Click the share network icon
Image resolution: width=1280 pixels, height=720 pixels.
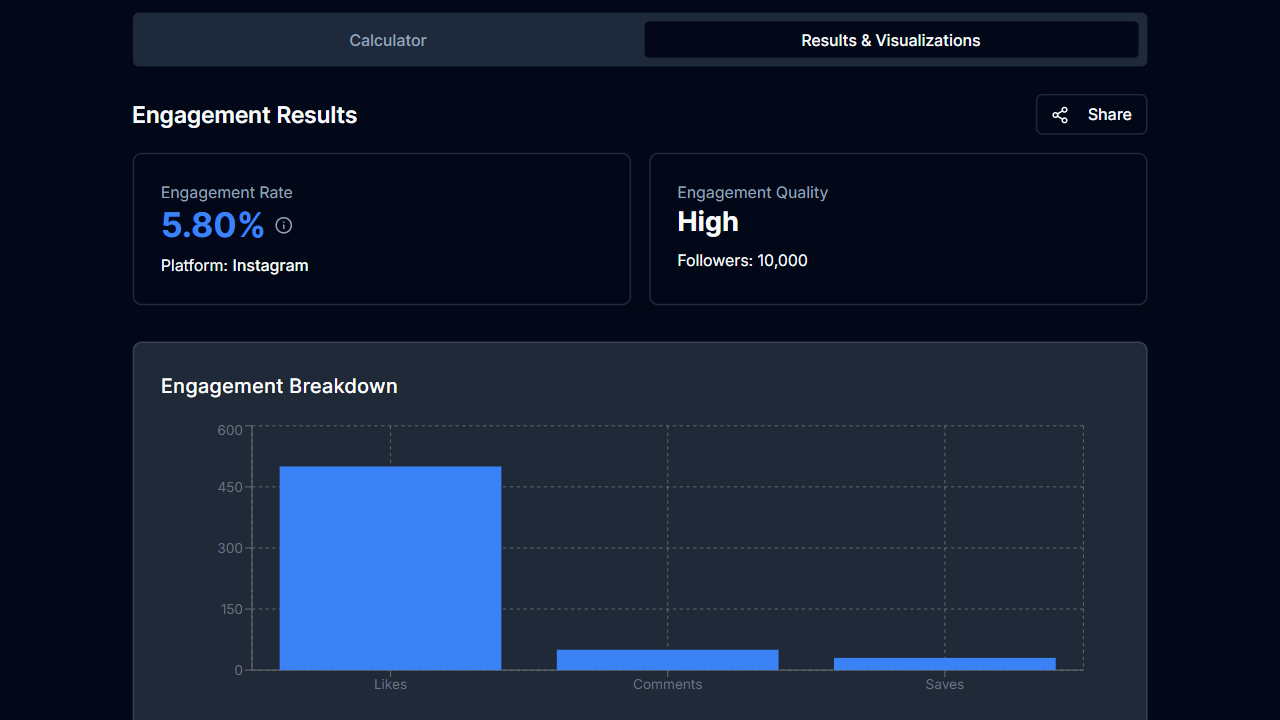pyautogui.click(x=1060, y=115)
